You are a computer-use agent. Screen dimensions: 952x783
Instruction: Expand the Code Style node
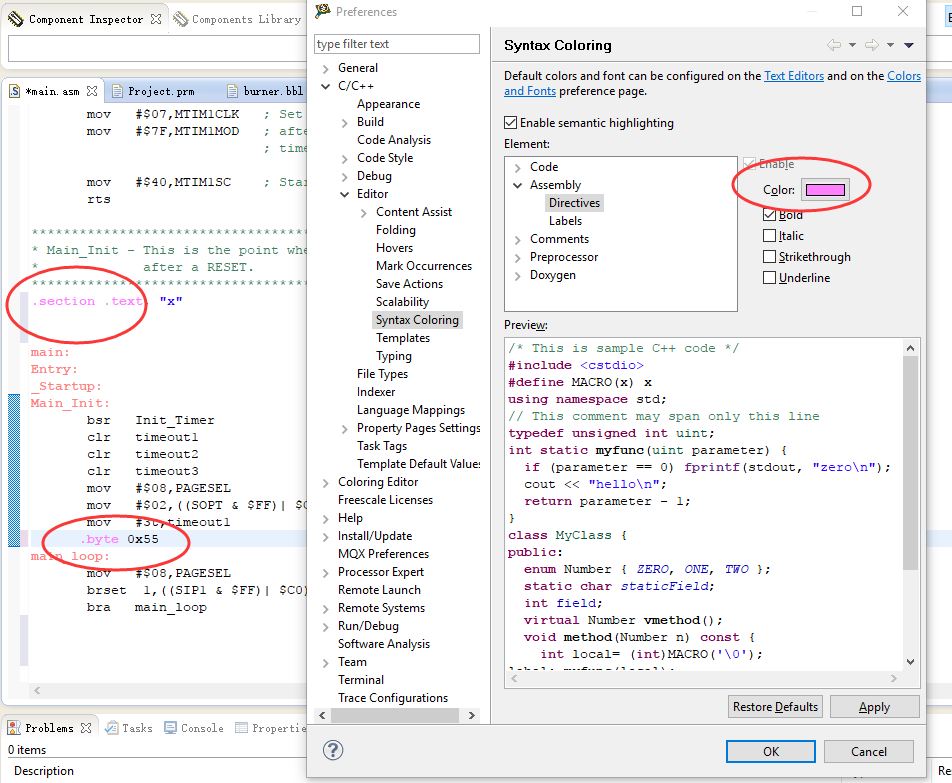pyautogui.click(x=345, y=158)
